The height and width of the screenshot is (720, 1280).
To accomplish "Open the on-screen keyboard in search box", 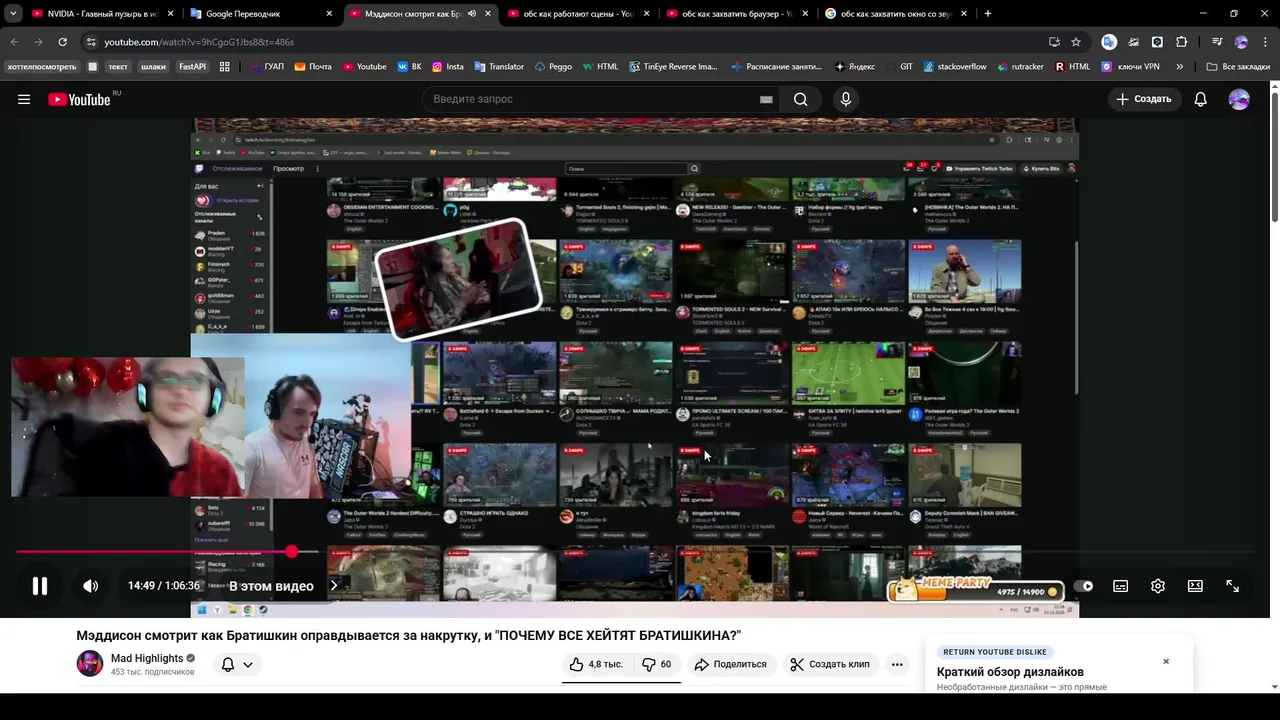I will pos(766,99).
